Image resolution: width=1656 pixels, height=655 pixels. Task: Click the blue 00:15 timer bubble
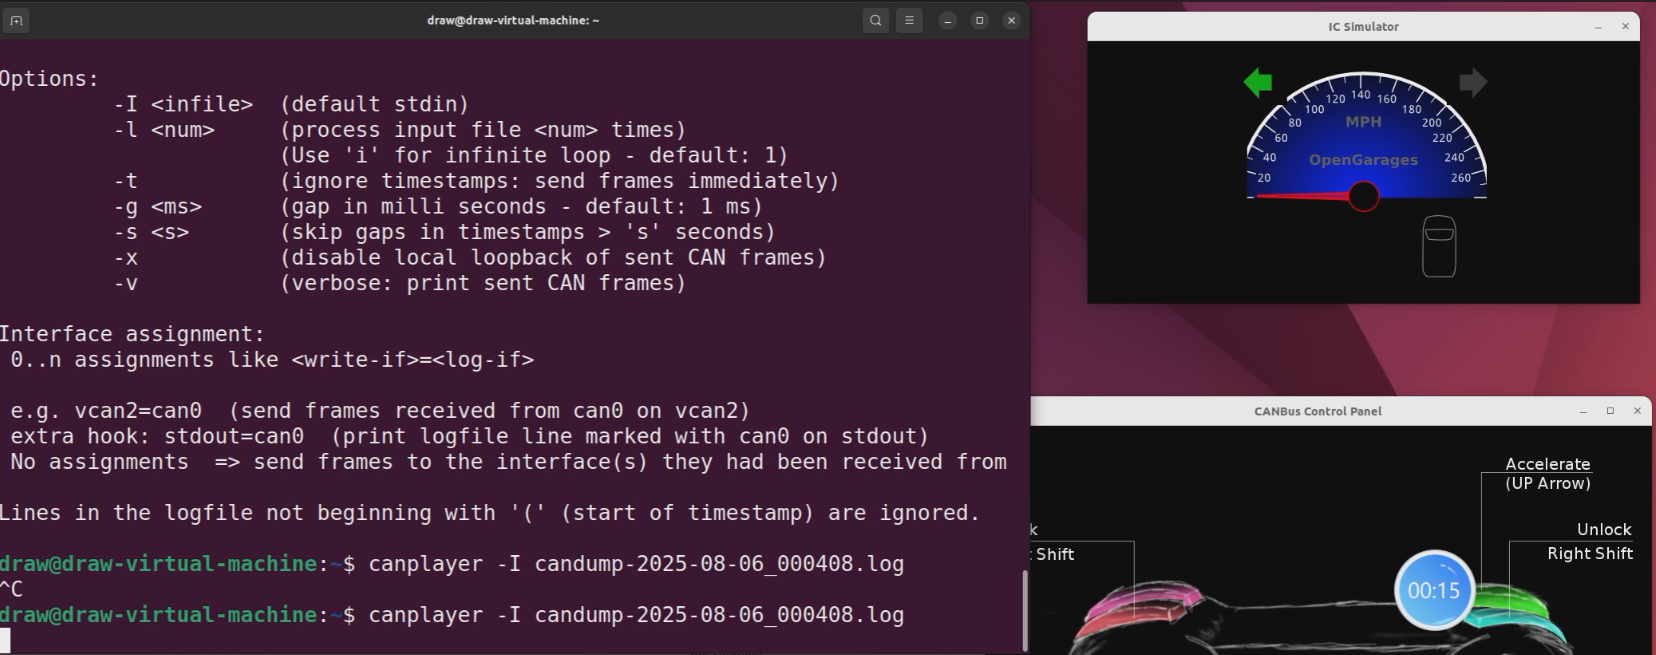pyautogui.click(x=1434, y=590)
